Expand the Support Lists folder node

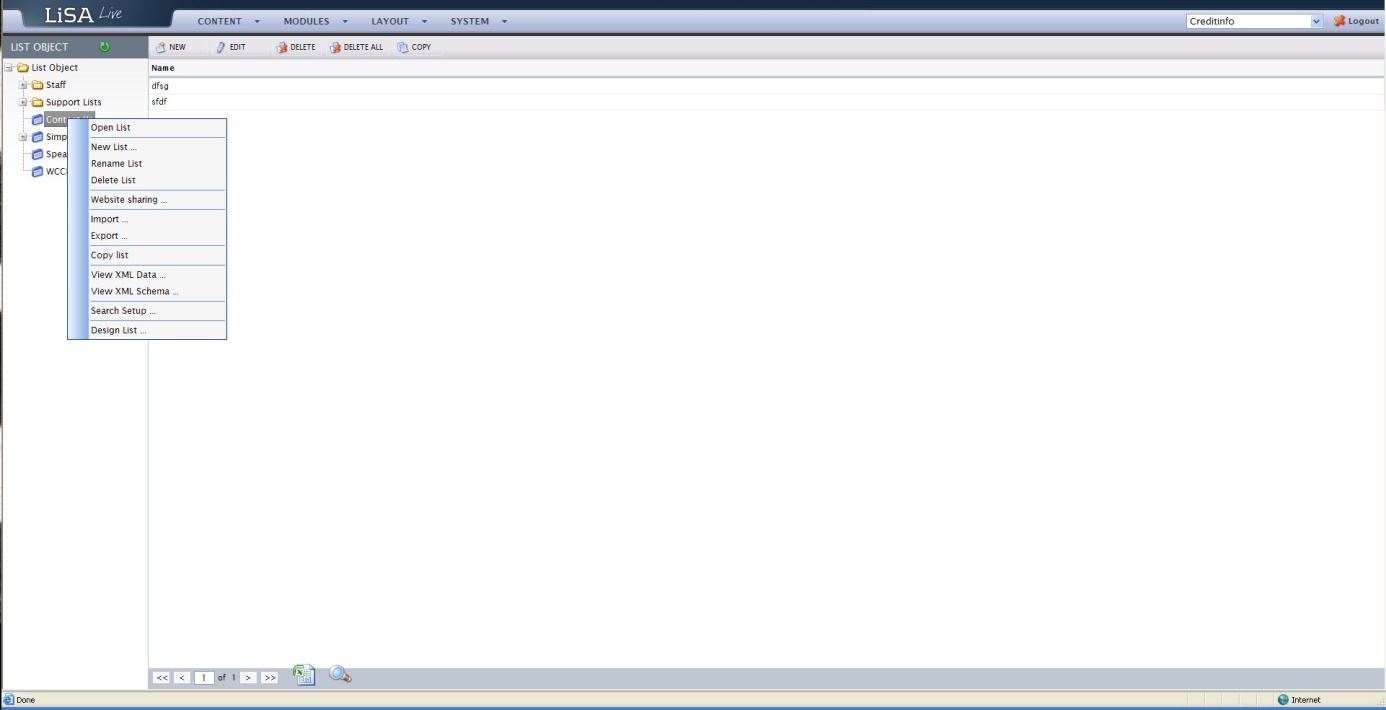click(x=22, y=102)
